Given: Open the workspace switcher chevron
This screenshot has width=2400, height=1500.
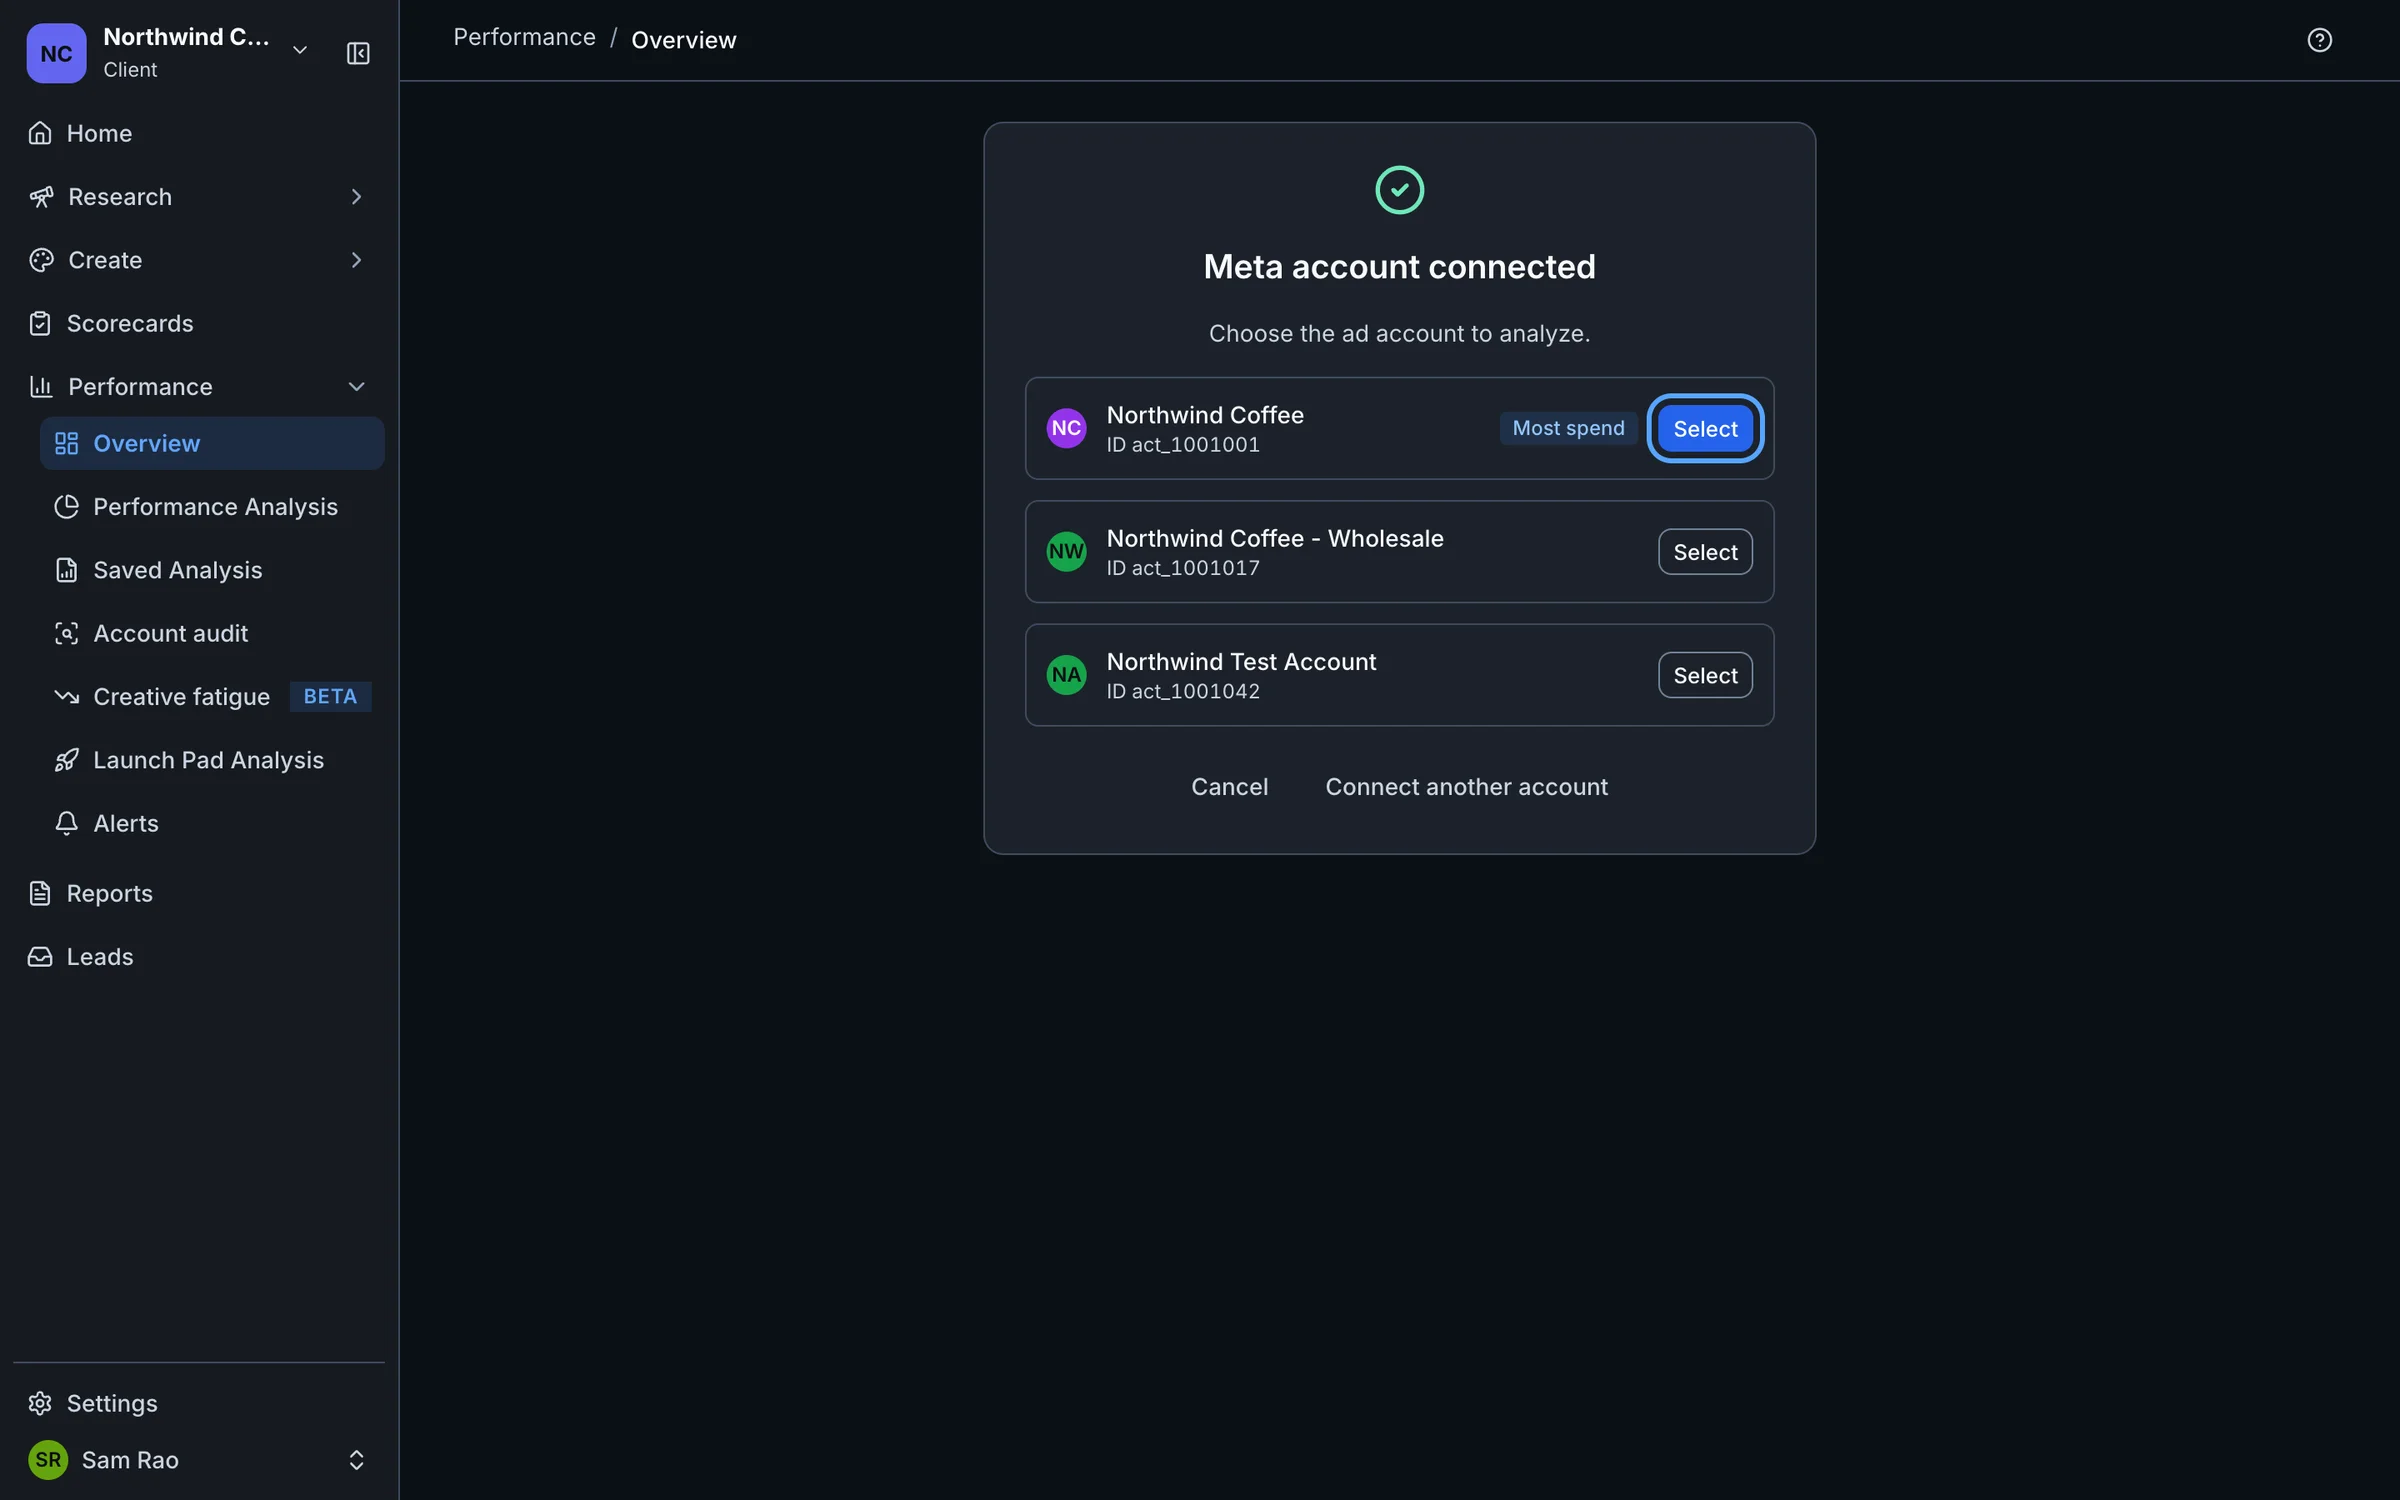Looking at the screenshot, I should click(x=300, y=50).
